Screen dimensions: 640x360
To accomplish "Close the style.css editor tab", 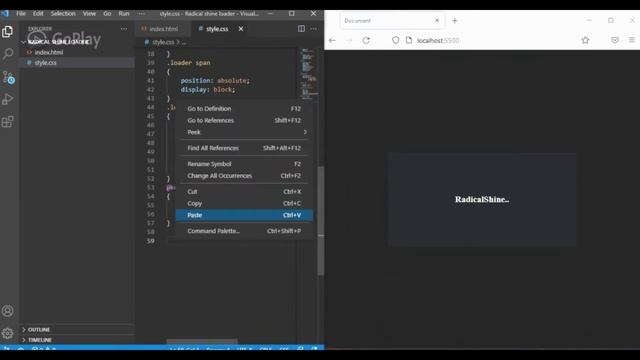I will [241, 29].
